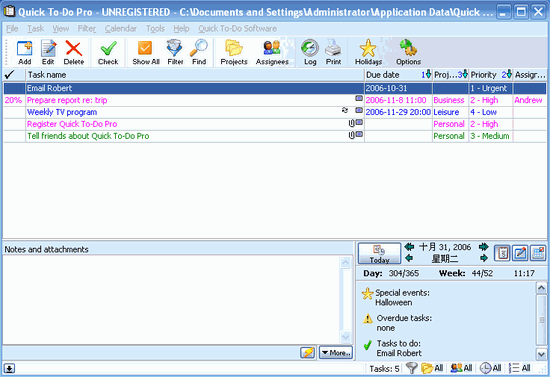Viewport: 550px width, 377px height.
Task: Open the Quick To-Do Software menu
Action: 237,28
